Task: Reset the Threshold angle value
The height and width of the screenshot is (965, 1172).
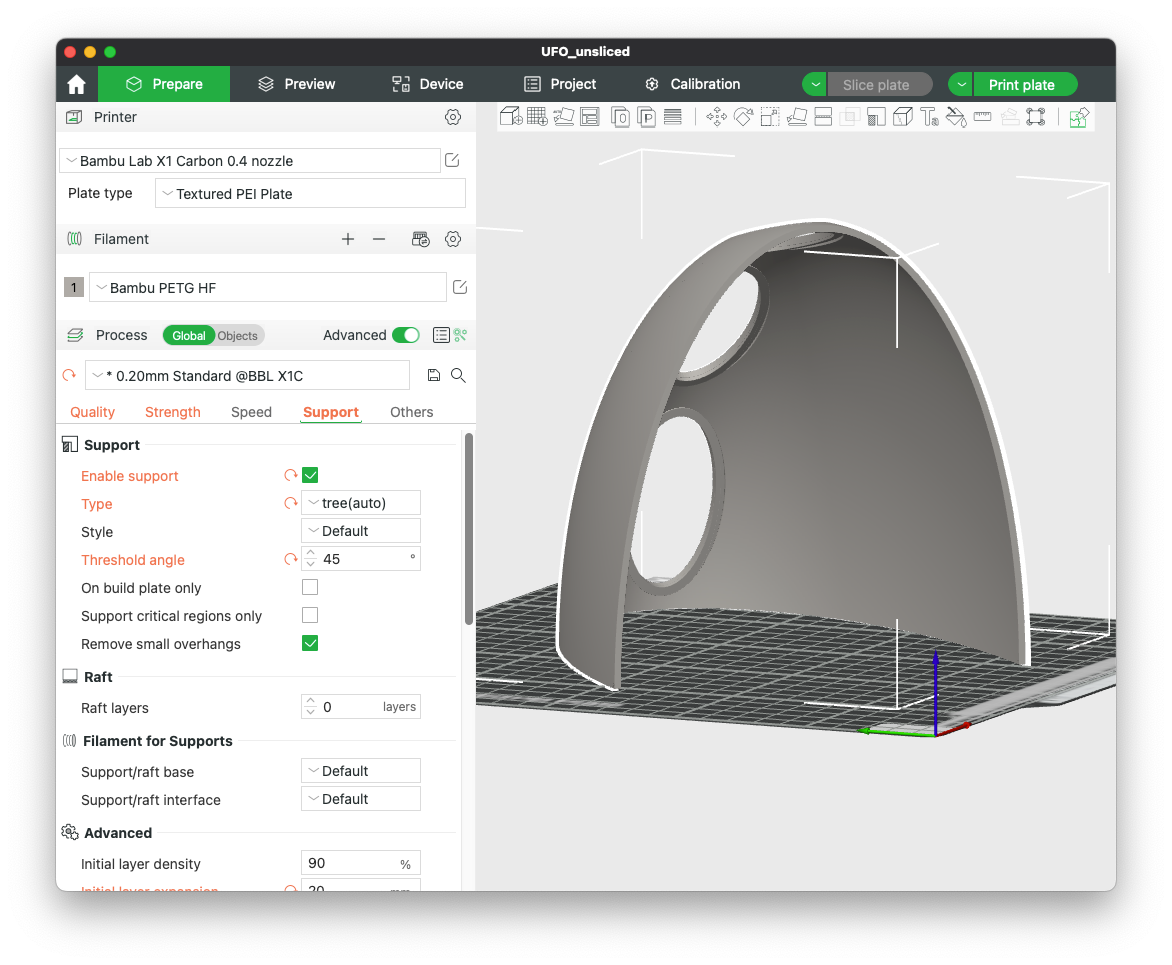Action: (291, 559)
